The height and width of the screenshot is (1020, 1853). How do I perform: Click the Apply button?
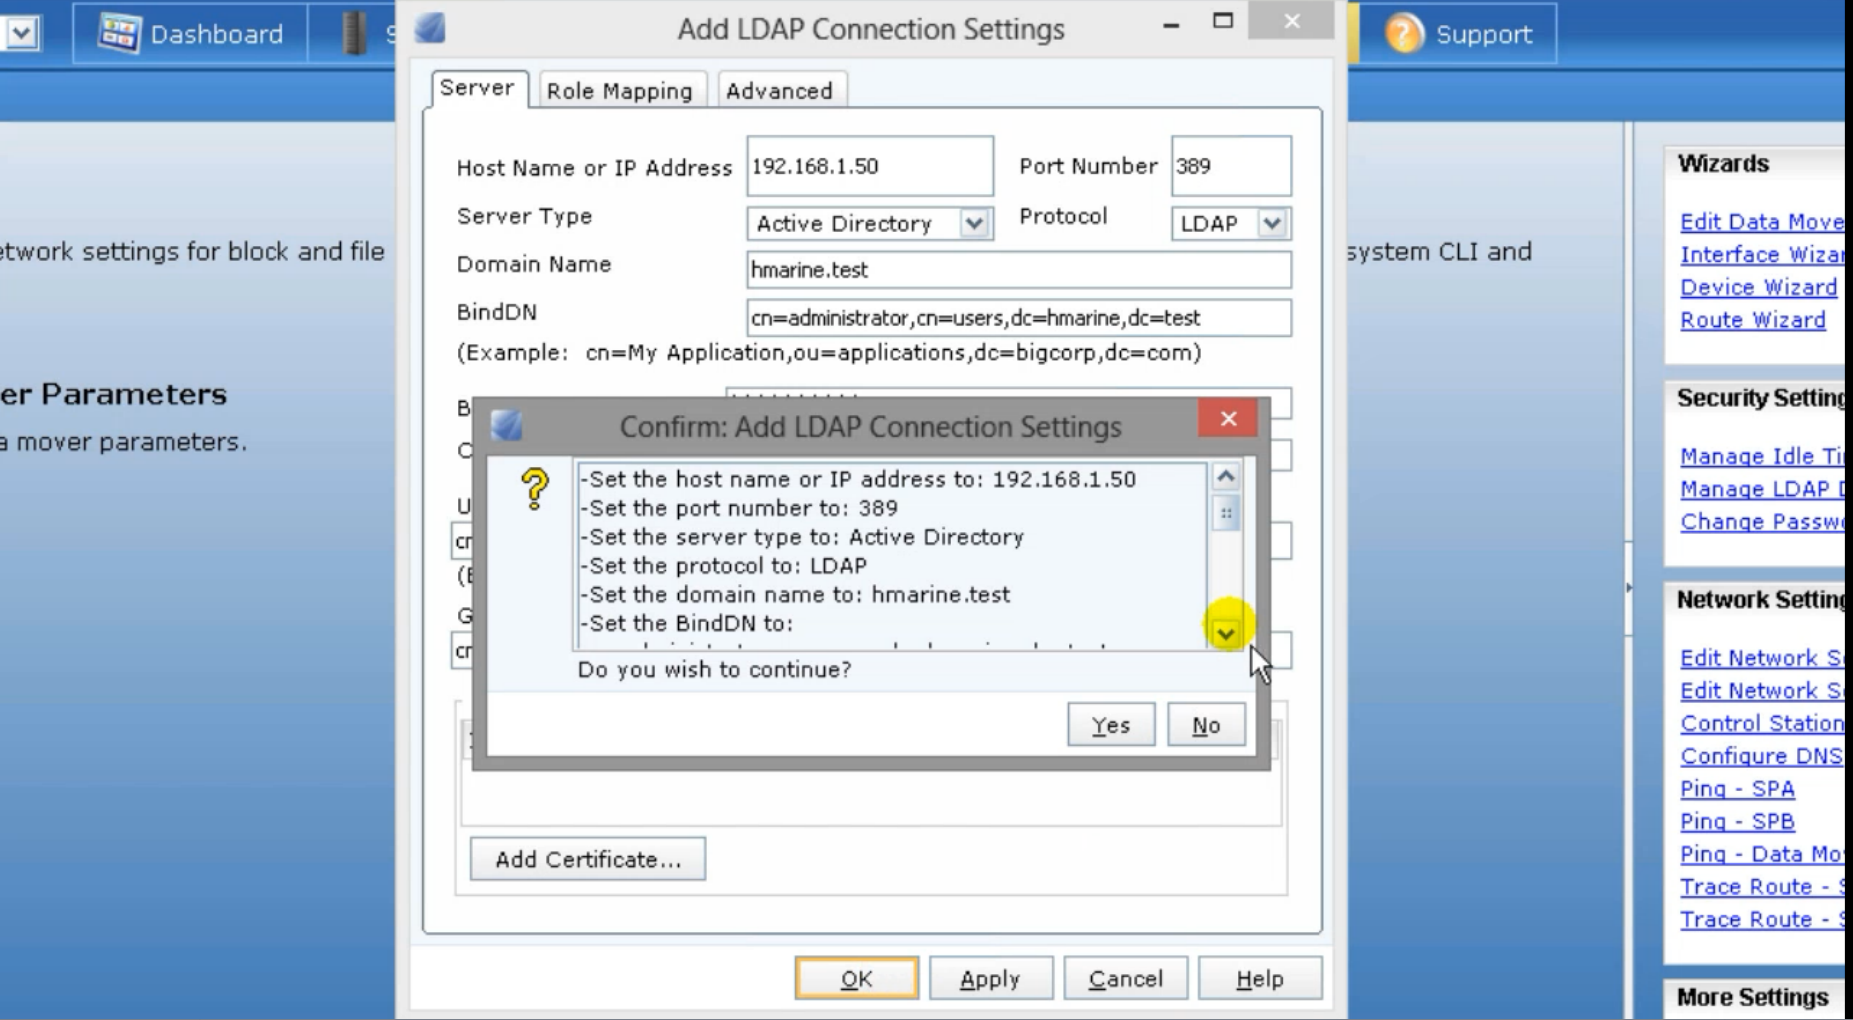click(x=990, y=978)
